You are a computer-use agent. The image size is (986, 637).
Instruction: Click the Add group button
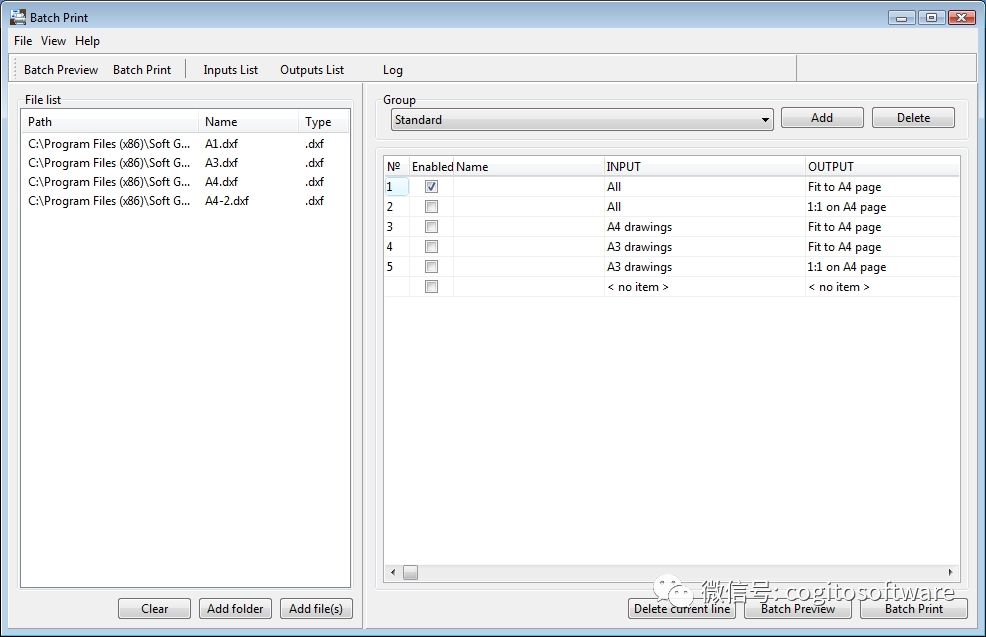click(x=822, y=118)
